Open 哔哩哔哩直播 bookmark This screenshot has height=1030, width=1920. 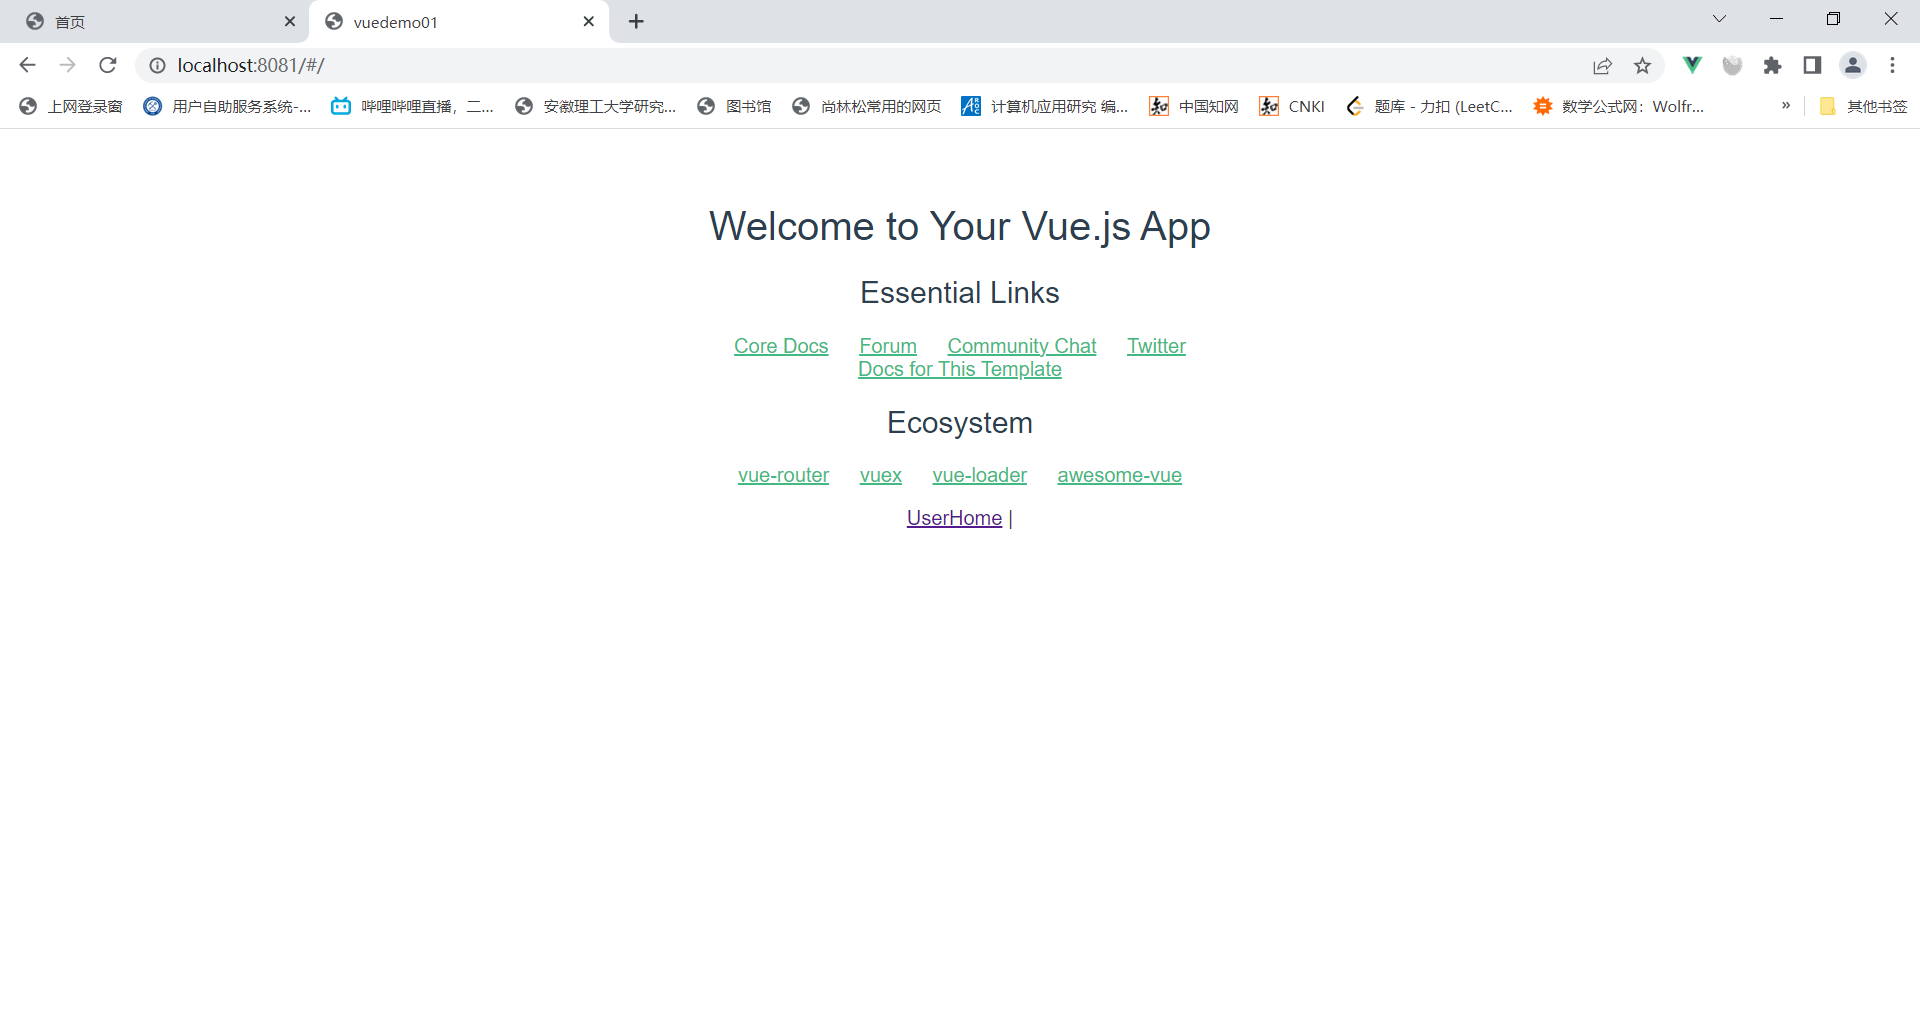tap(413, 106)
